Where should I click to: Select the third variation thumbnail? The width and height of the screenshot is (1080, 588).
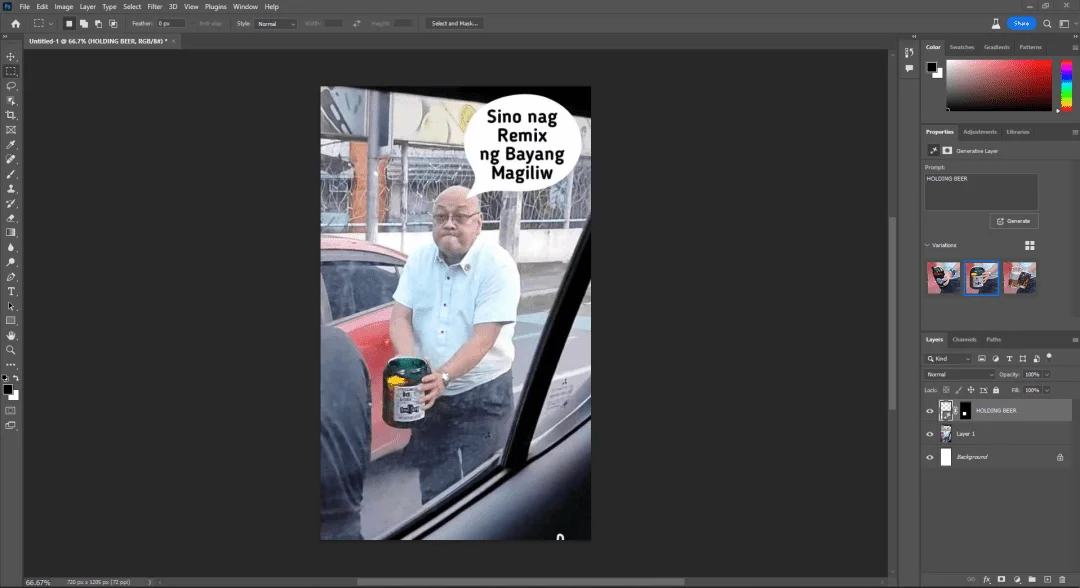1019,278
